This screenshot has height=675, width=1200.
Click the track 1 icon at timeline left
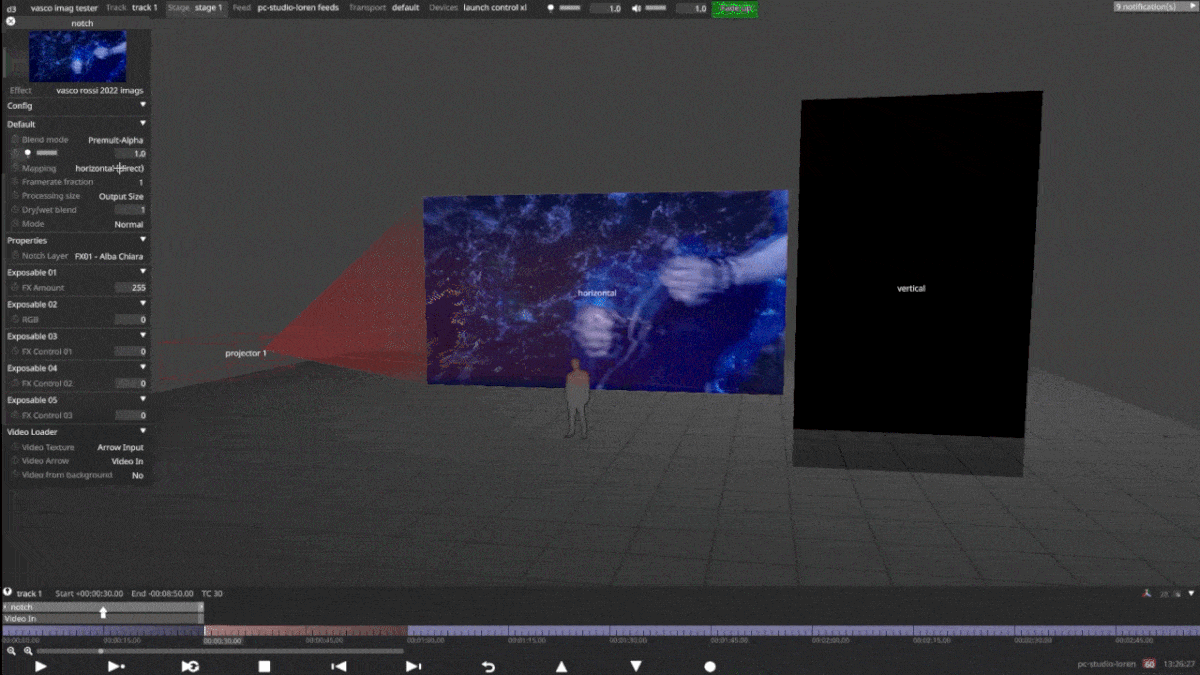tap(8, 593)
